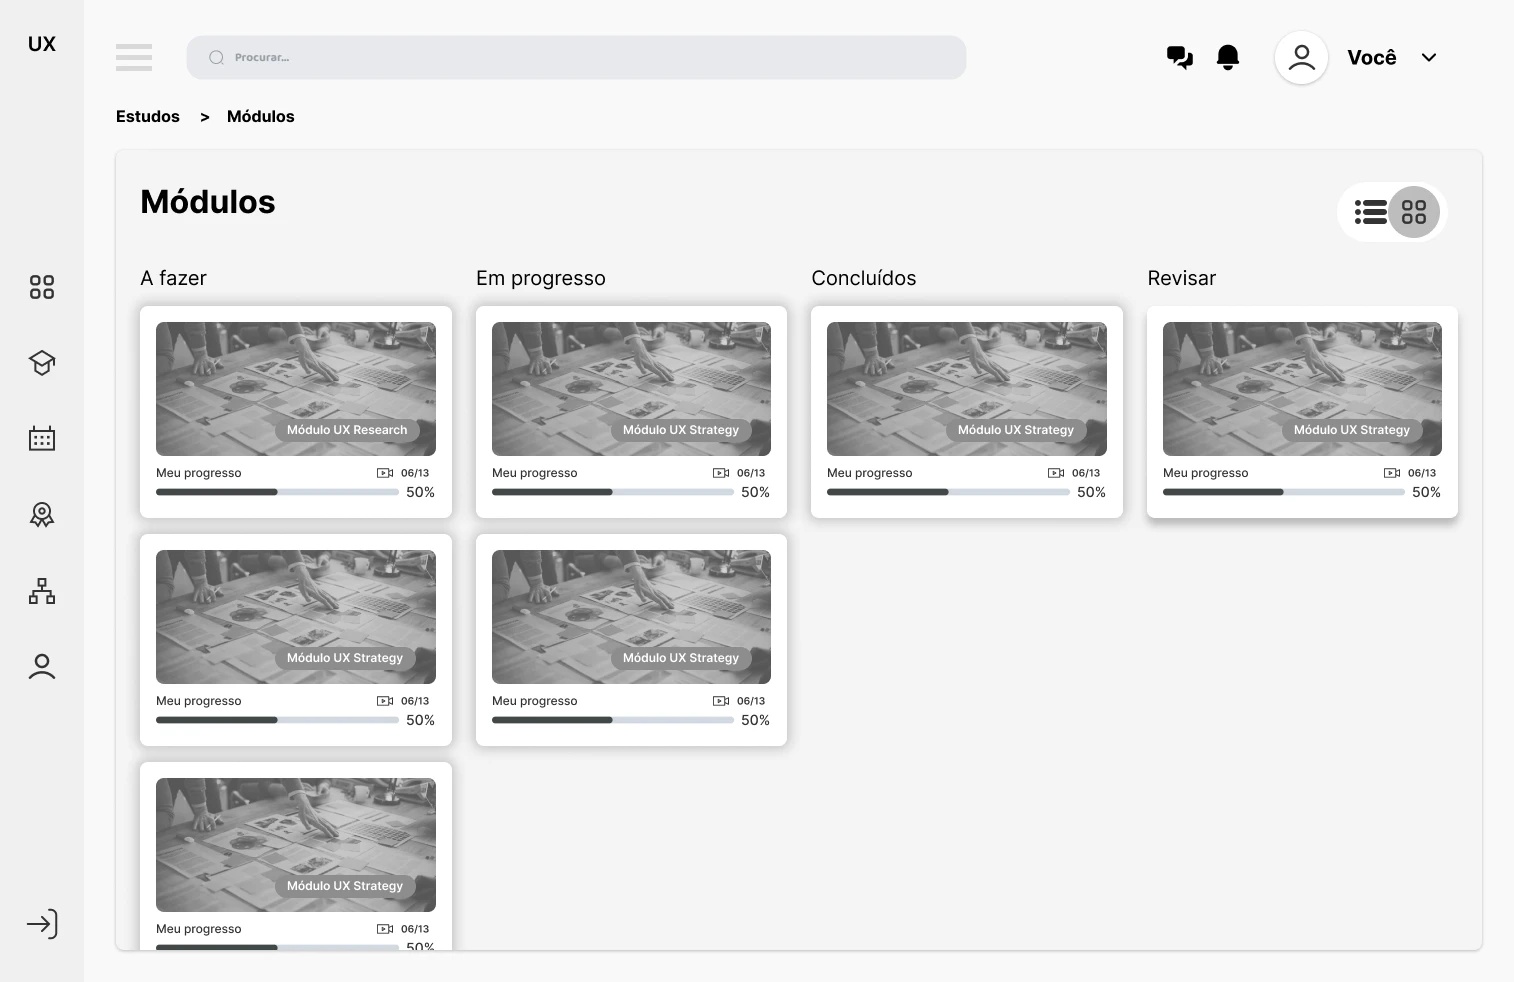Click the Revisar column heading
The width and height of the screenshot is (1514, 982).
1182,278
